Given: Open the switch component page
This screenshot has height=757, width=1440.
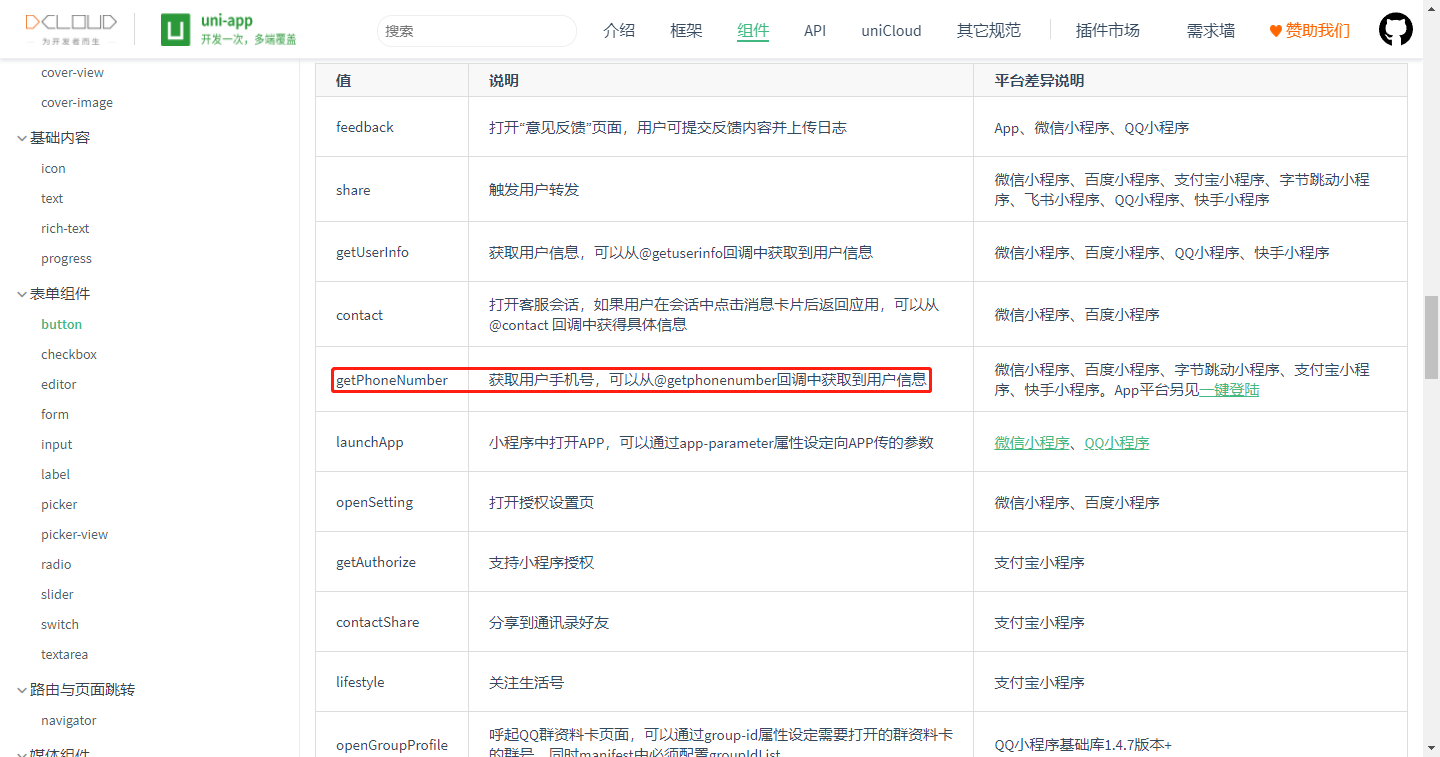Looking at the screenshot, I should point(59,624).
